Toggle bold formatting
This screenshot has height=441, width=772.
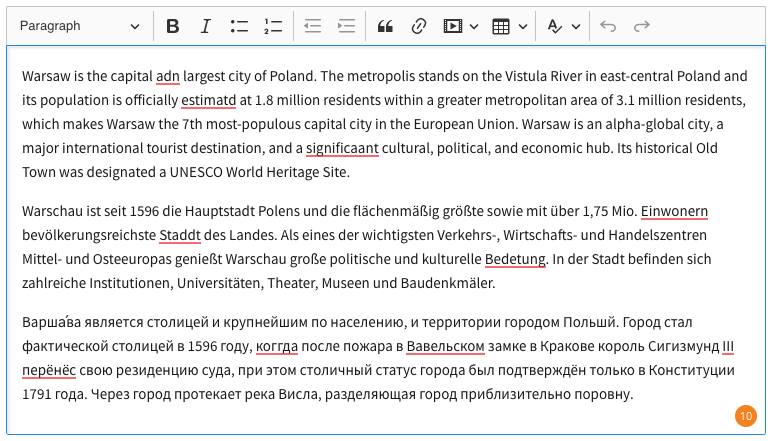[173, 26]
